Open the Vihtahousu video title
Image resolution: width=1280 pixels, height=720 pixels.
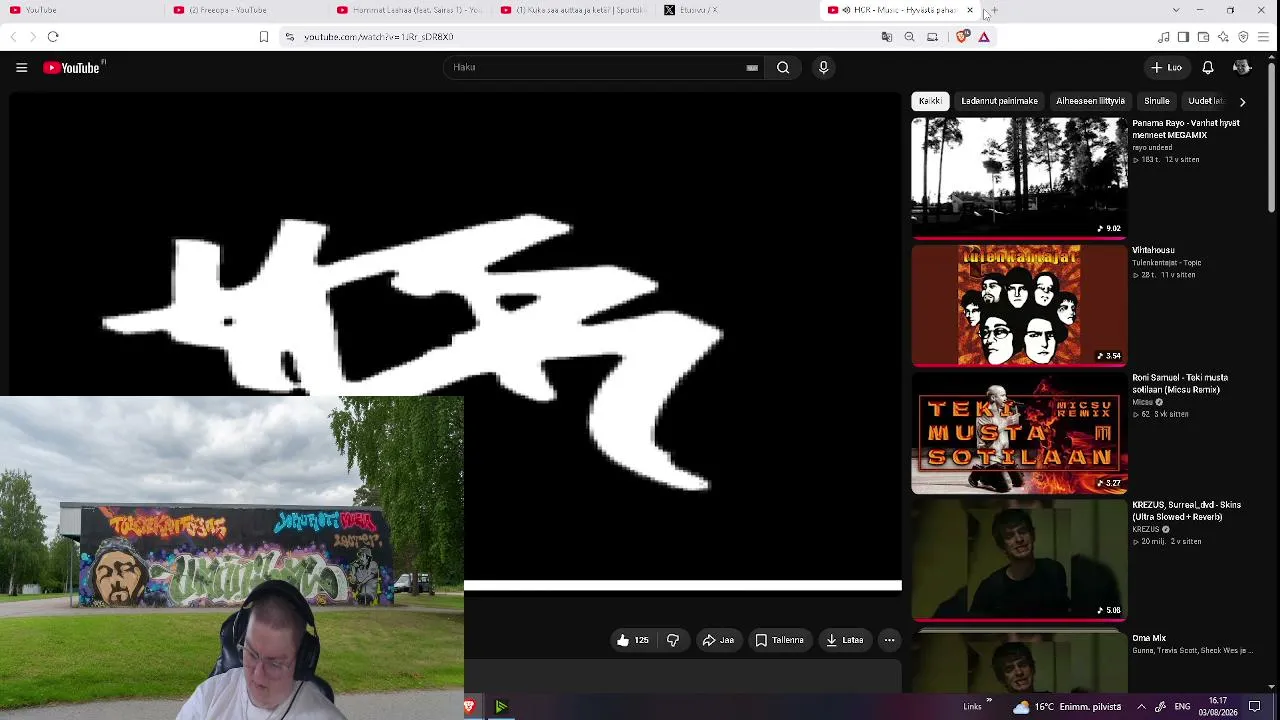pyautogui.click(x=1153, y=250)
